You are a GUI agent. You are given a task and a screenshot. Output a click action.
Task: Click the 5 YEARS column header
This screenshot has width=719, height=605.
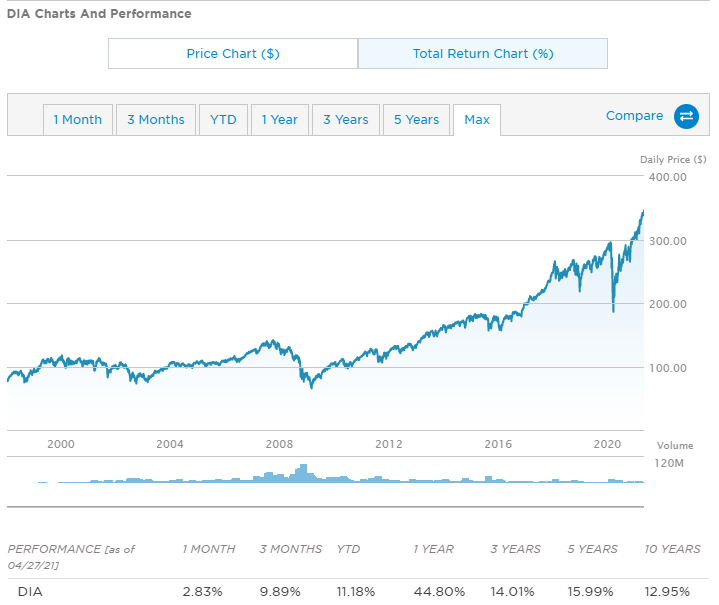[592, 549]
